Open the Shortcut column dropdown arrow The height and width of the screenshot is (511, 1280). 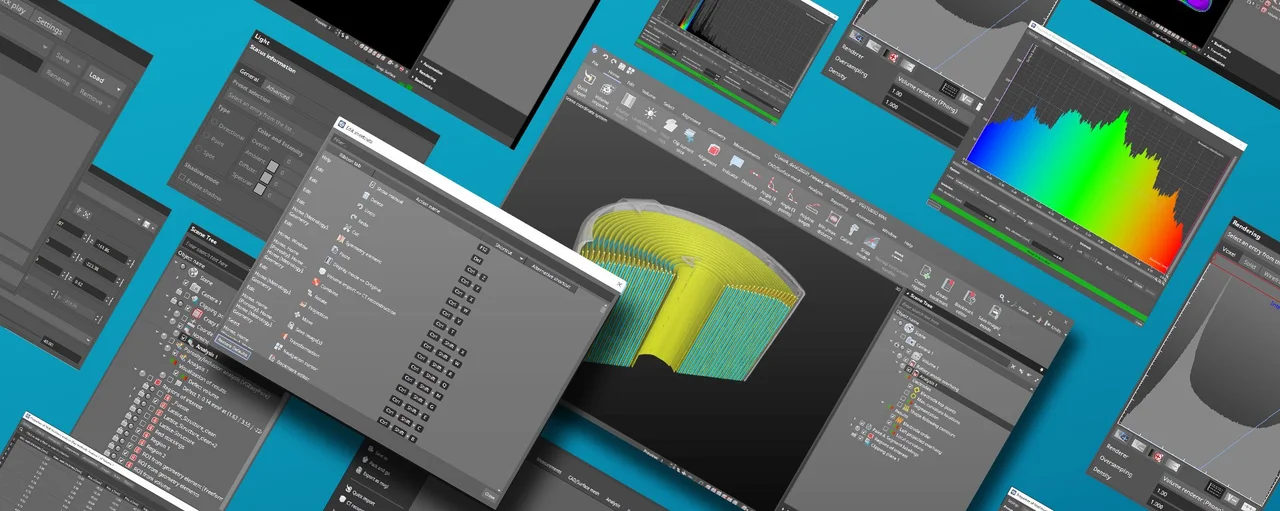521,259
